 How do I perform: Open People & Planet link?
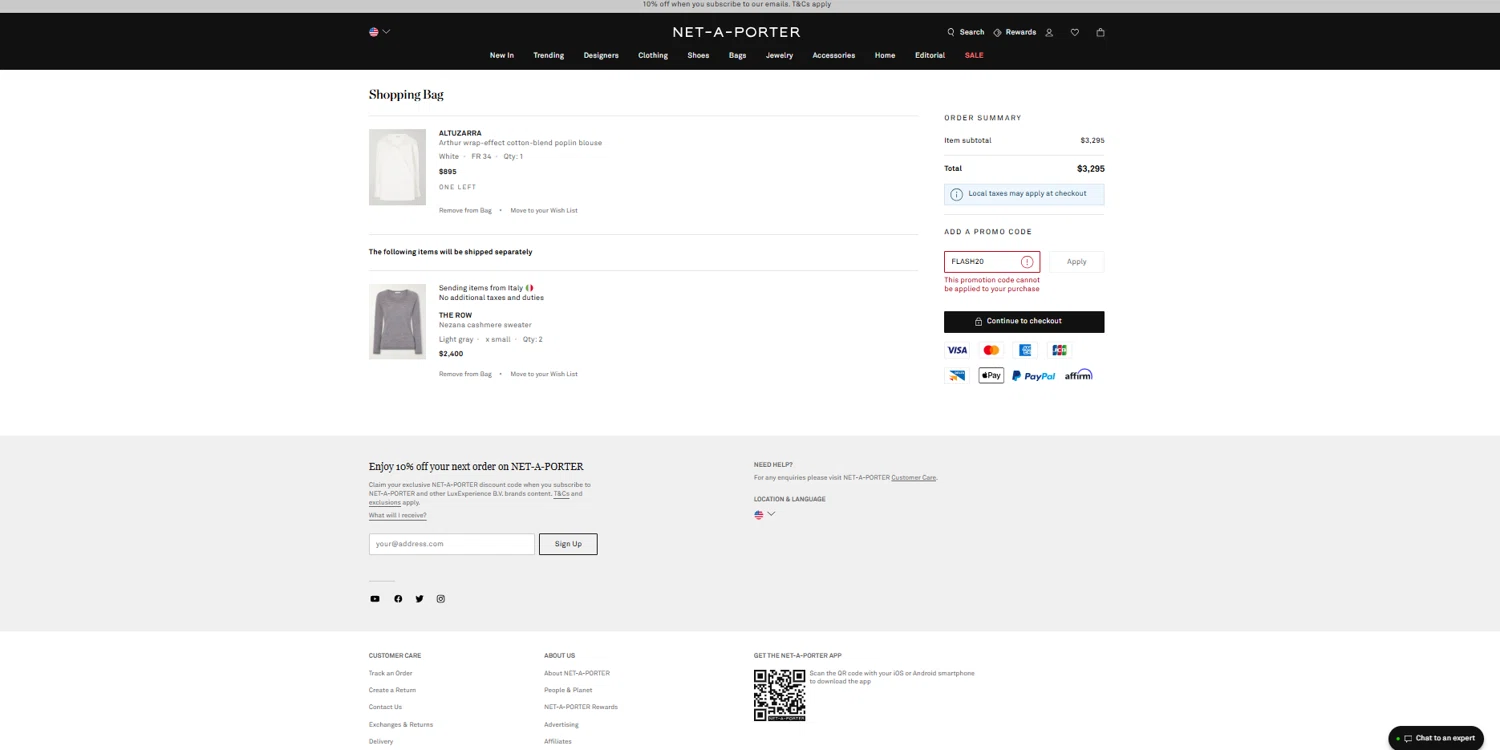pos(568,690)
